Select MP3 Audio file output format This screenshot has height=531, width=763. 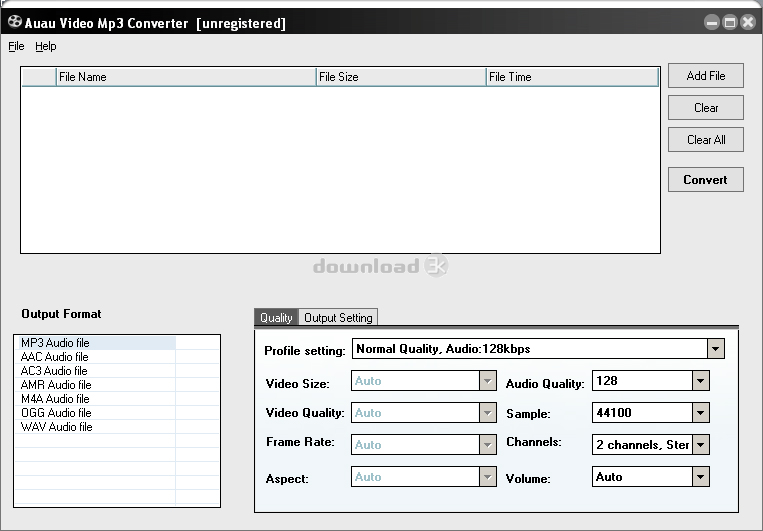(x=95, y=343)
